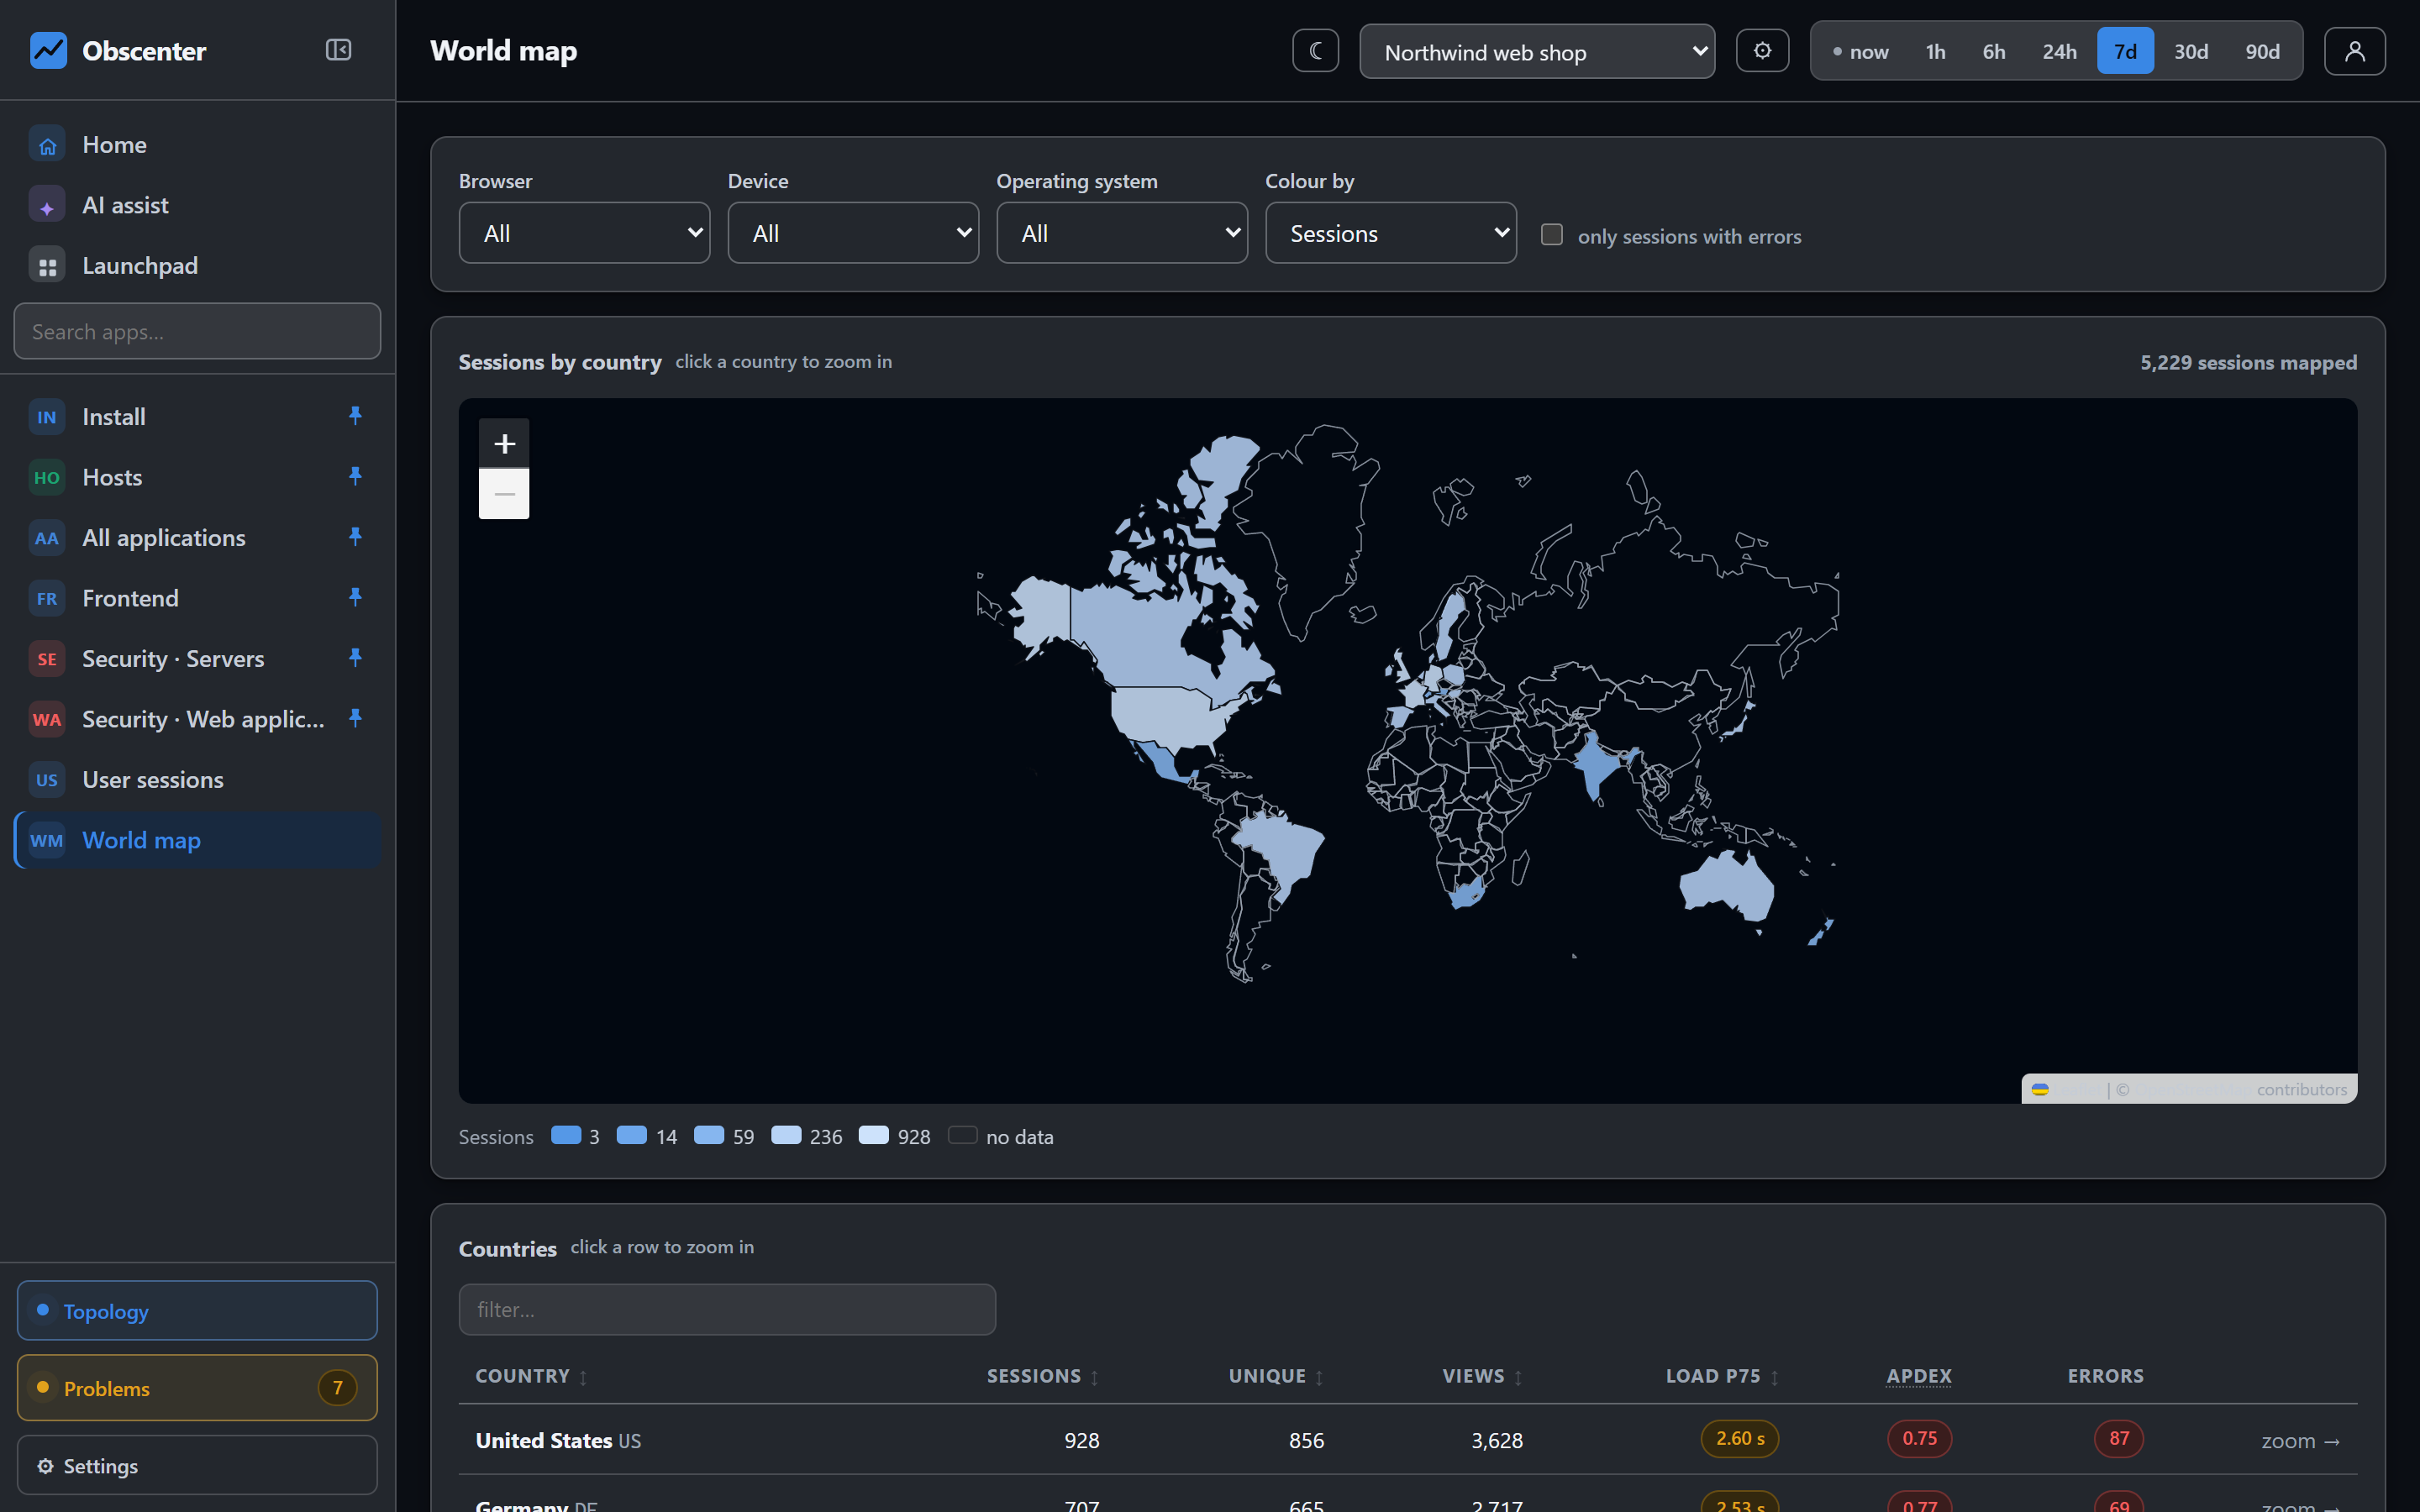Click the Obscenter logo icon
The height and width of the screenshot is (1512, 2420).
[x=48, y=50]
